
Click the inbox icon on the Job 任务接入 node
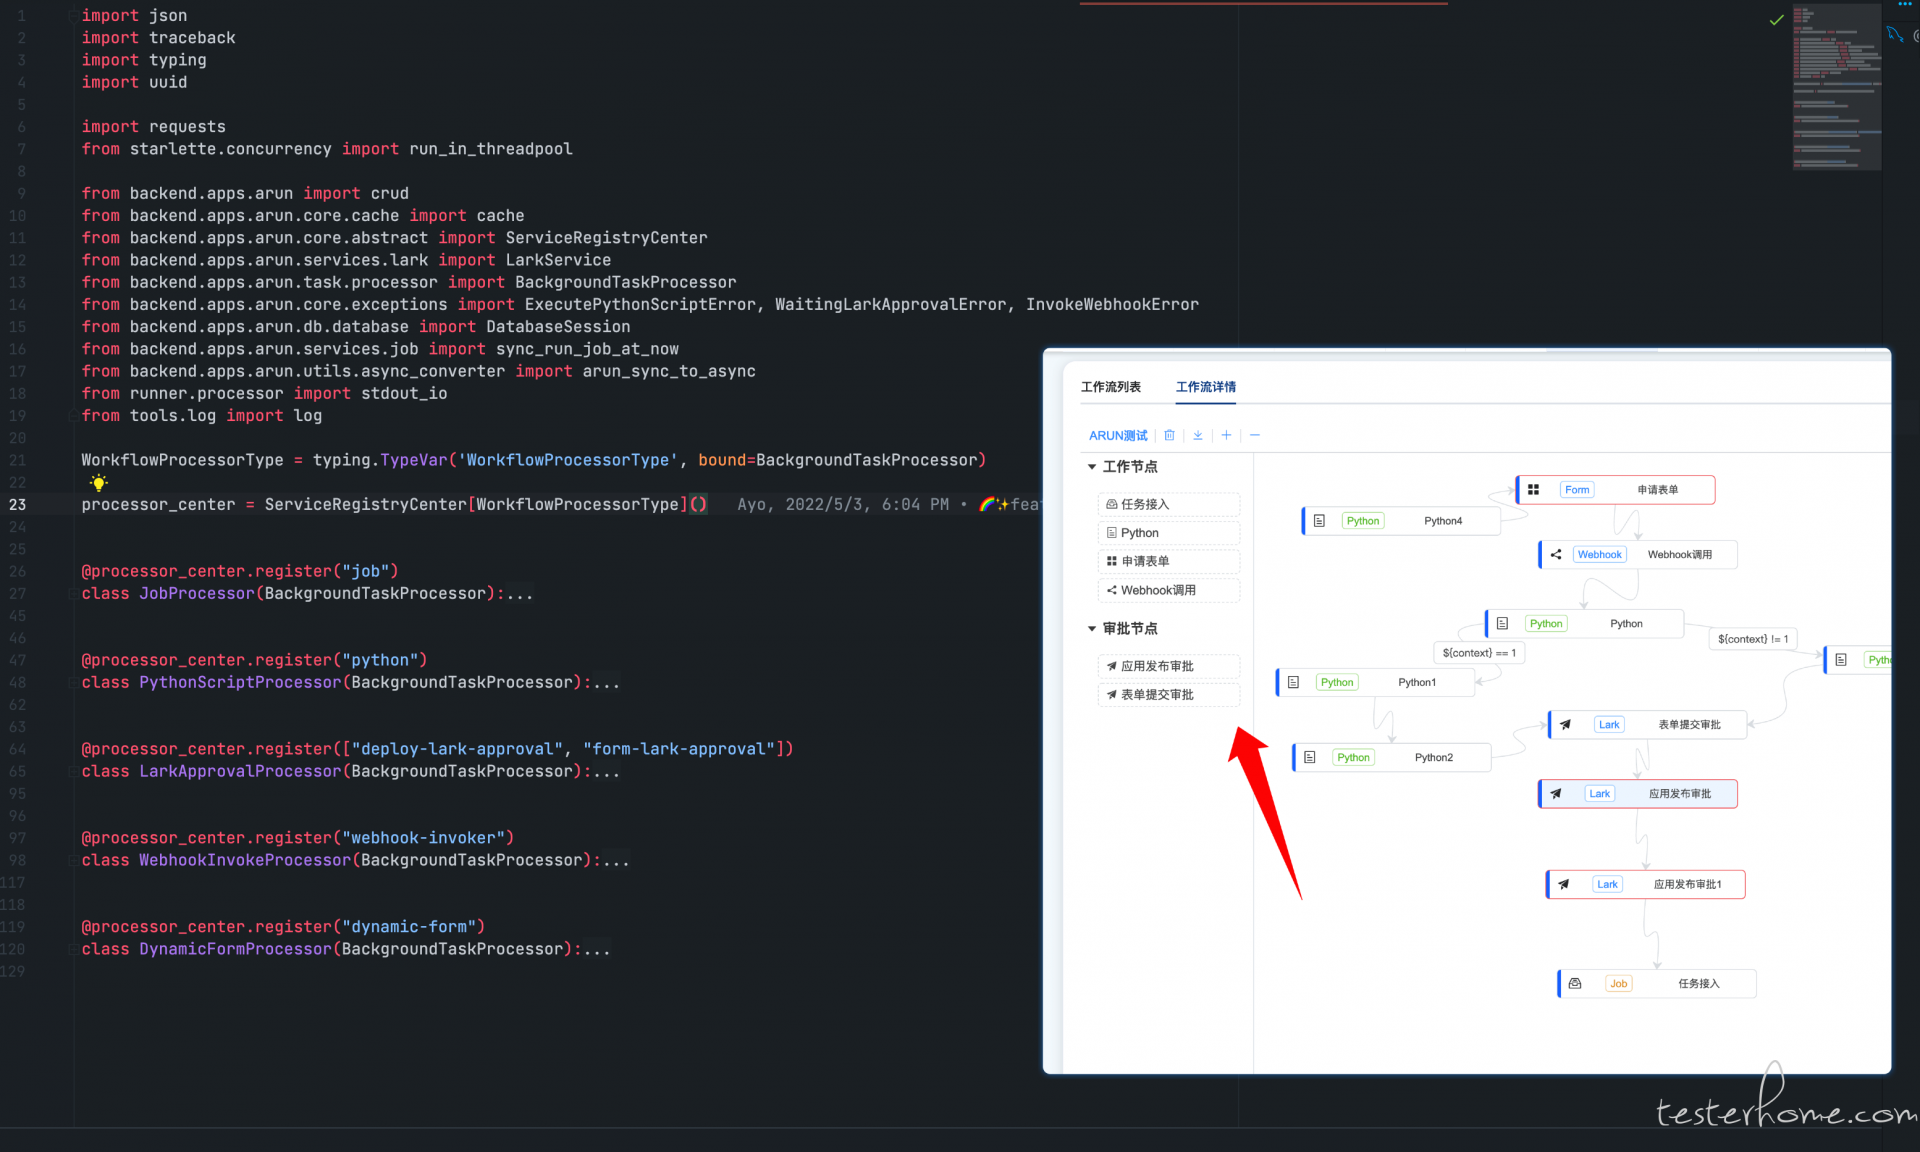coord(1575,983)
